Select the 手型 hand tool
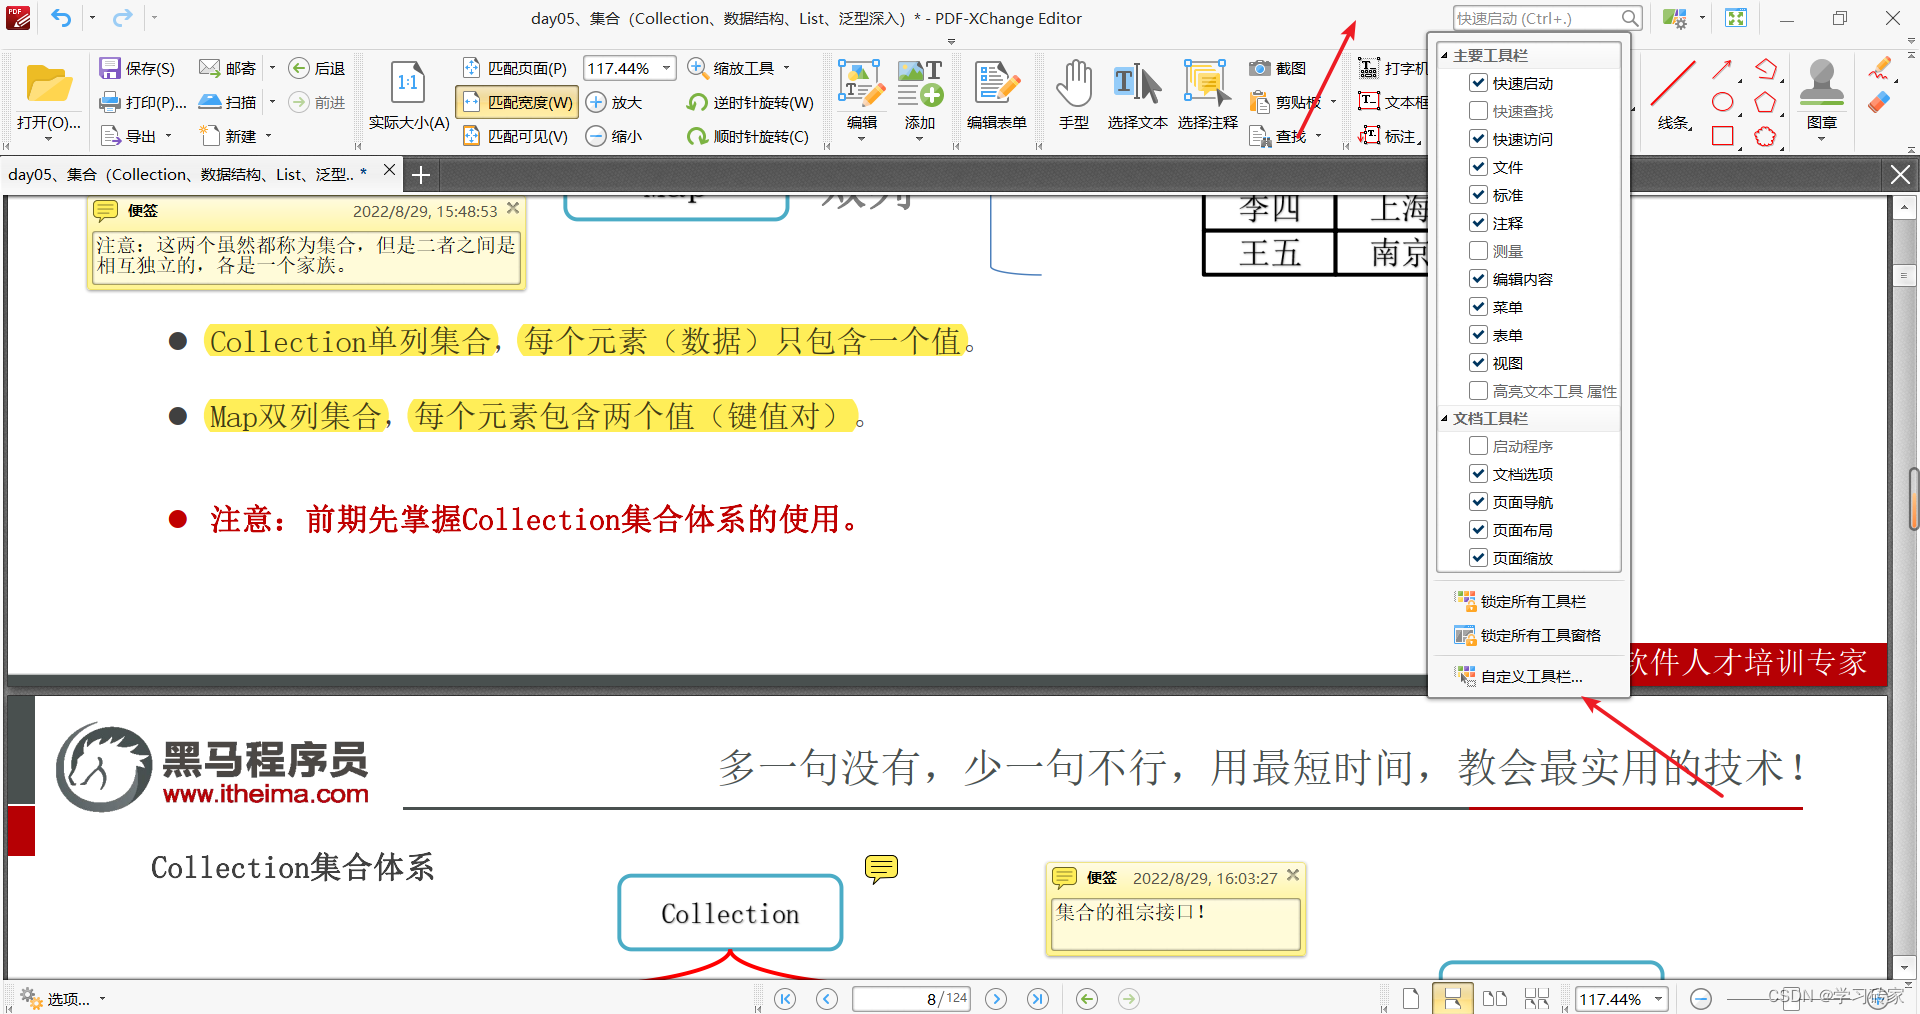Screen dimensions: 1920x1014 (1074, 95)
